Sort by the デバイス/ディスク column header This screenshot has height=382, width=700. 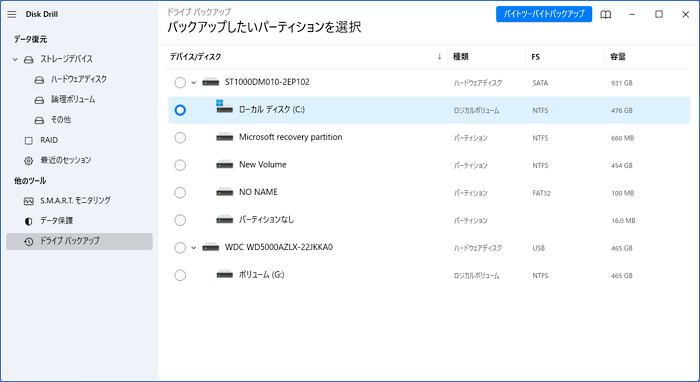tap(195, 57)
